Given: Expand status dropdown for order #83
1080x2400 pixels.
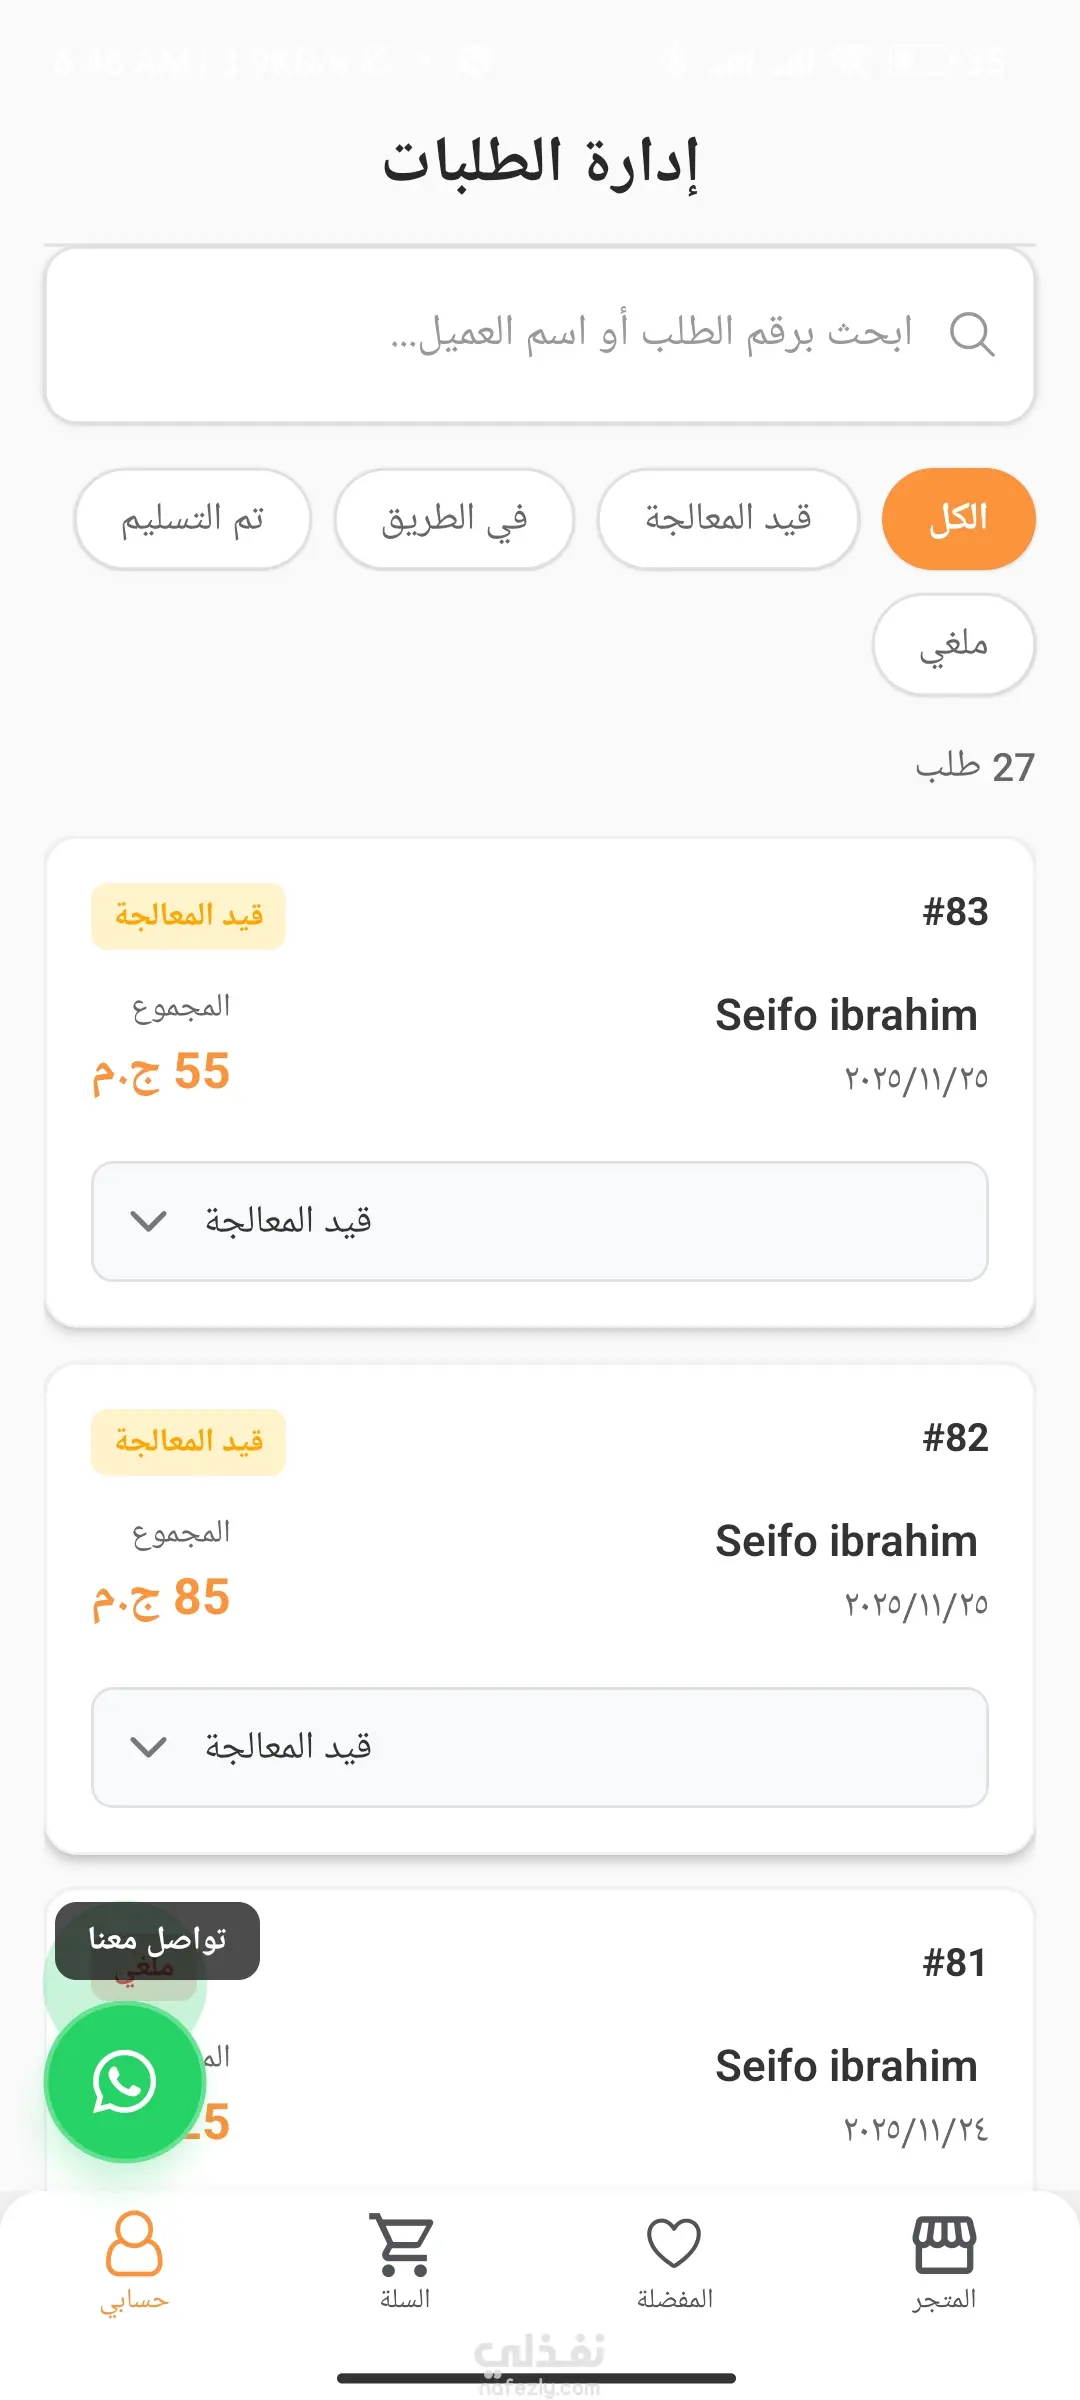Looking at the screenshot, I should click(x=540, y=1221).
